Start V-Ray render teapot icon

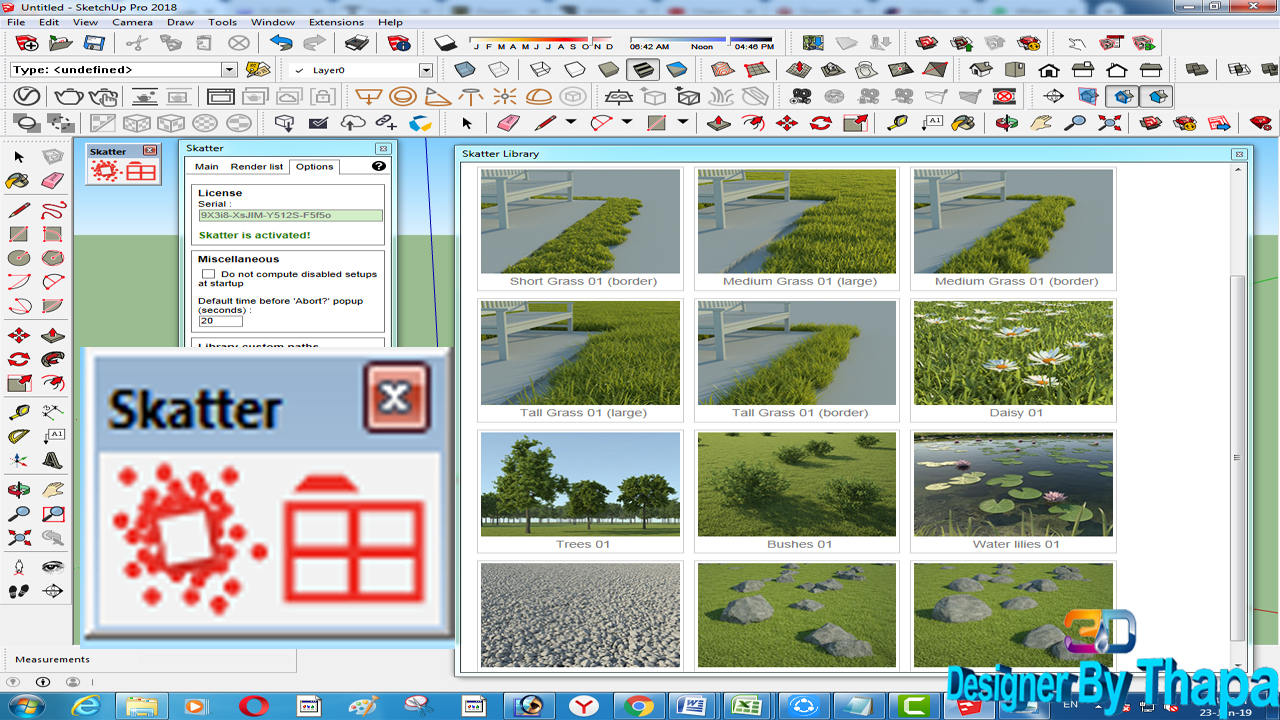click(x=68, y=96)
